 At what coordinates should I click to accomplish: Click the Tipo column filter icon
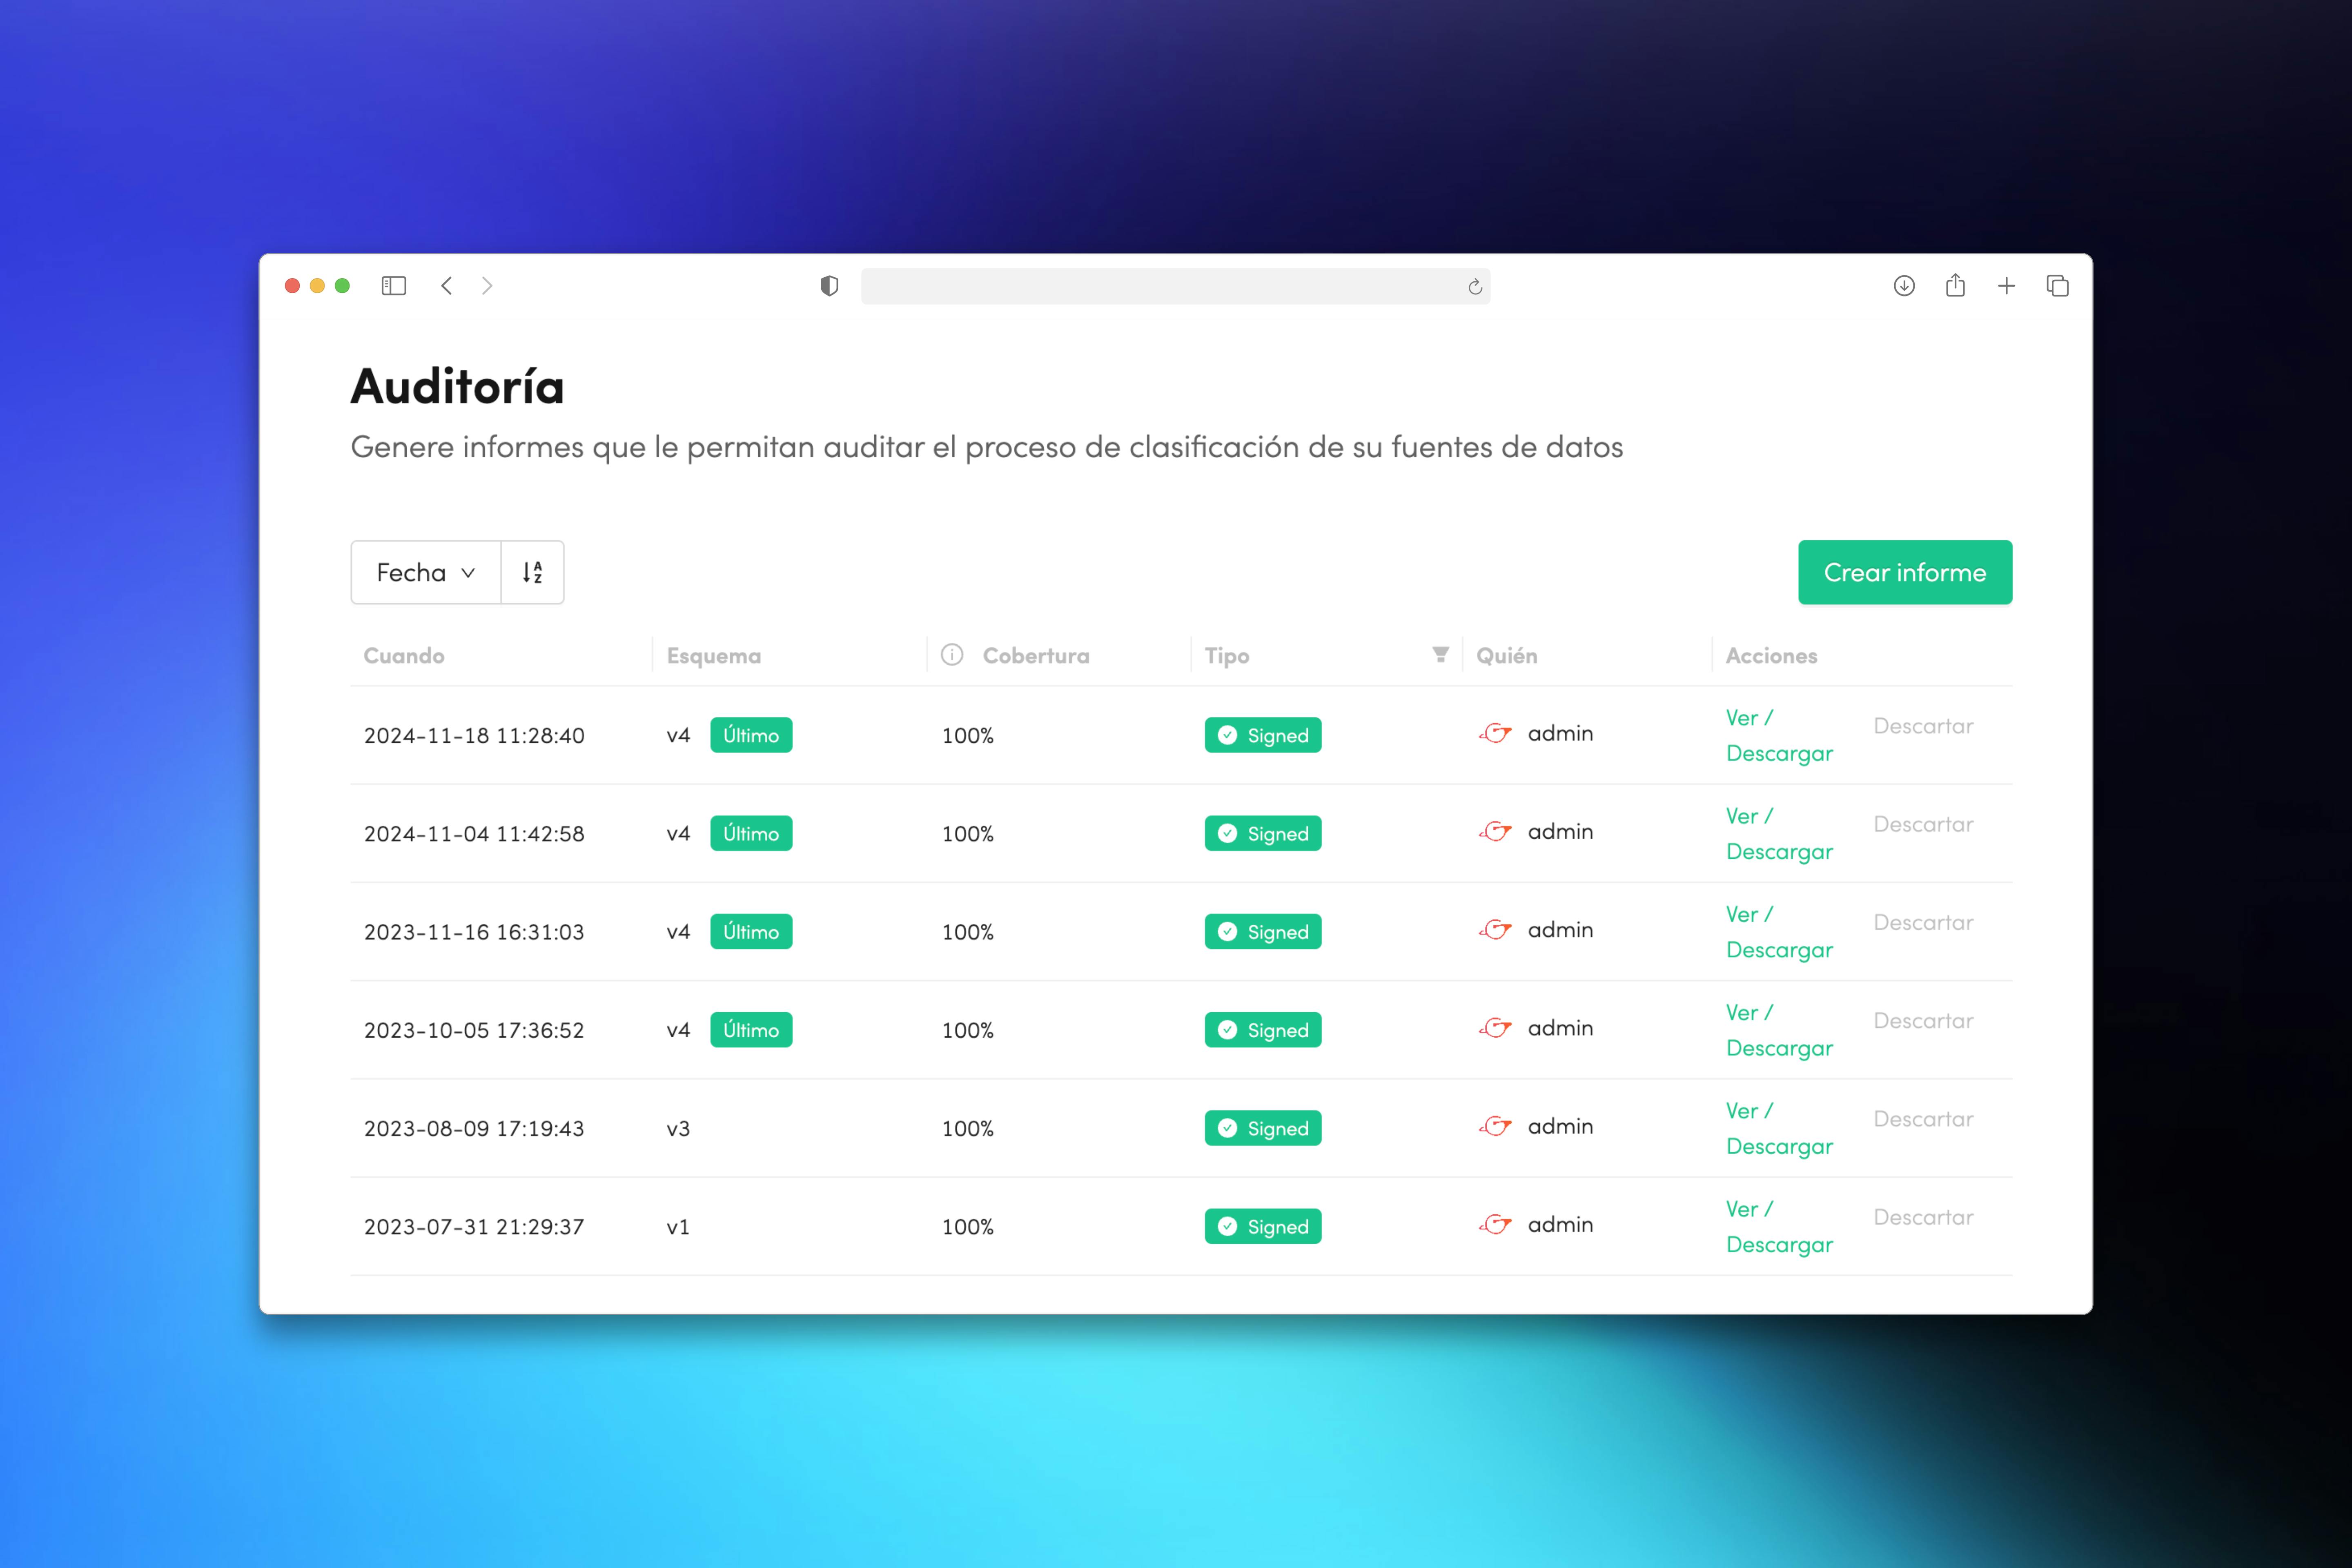coord(1440,654)
